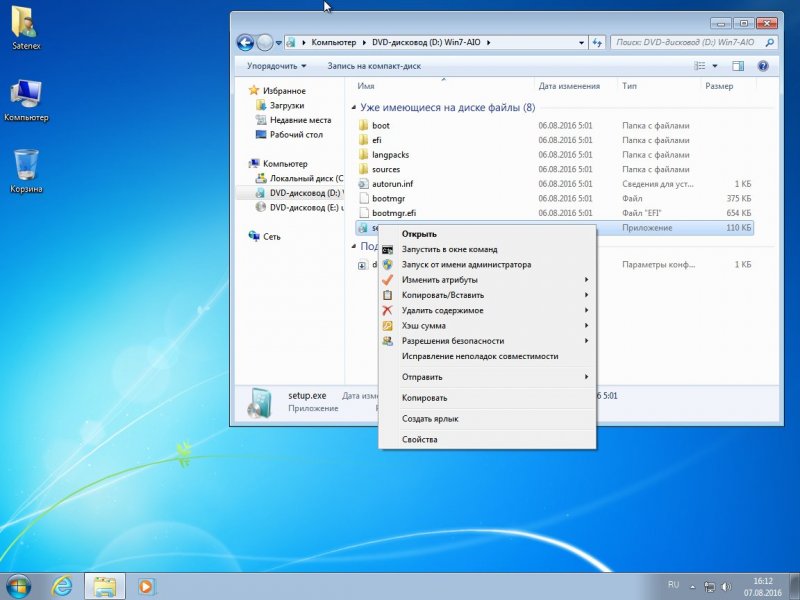Click the bootmgr.efi file icon
800x600 pixels.
363,213
